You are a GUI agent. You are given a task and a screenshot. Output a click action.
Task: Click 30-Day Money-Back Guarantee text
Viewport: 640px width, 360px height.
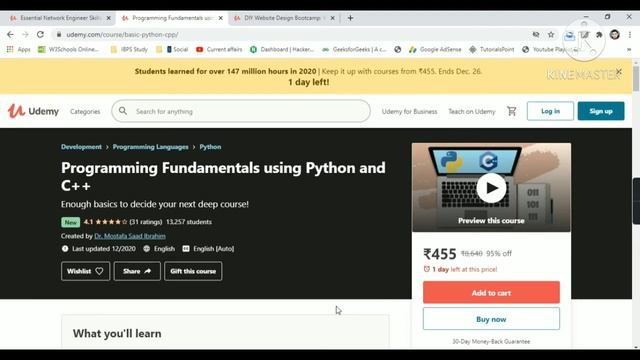tap(491, 341)
